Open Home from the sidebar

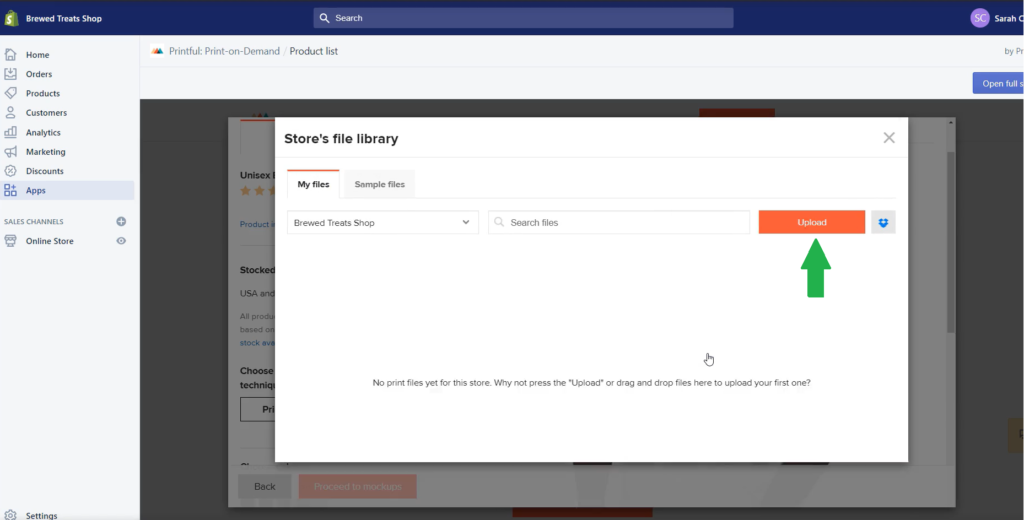[x=37, y=55]
